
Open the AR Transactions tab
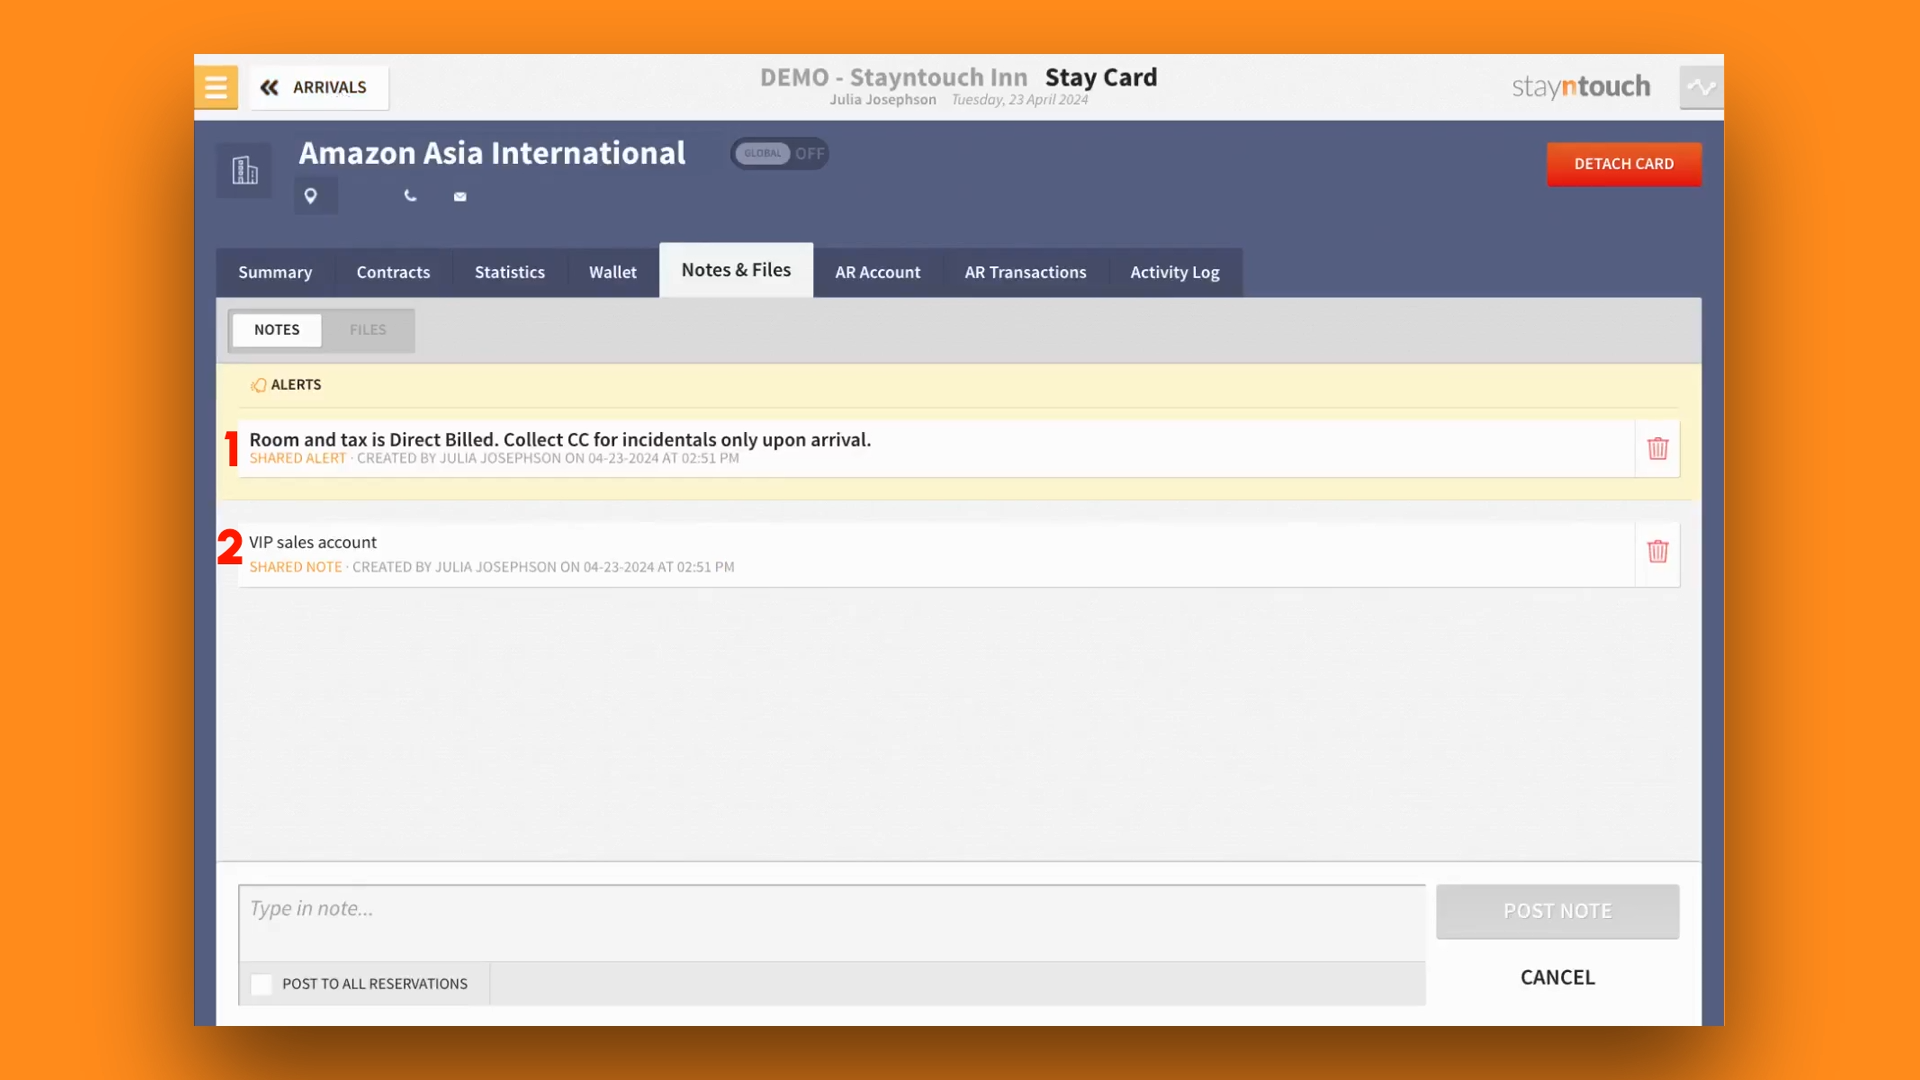point(1025,272)
